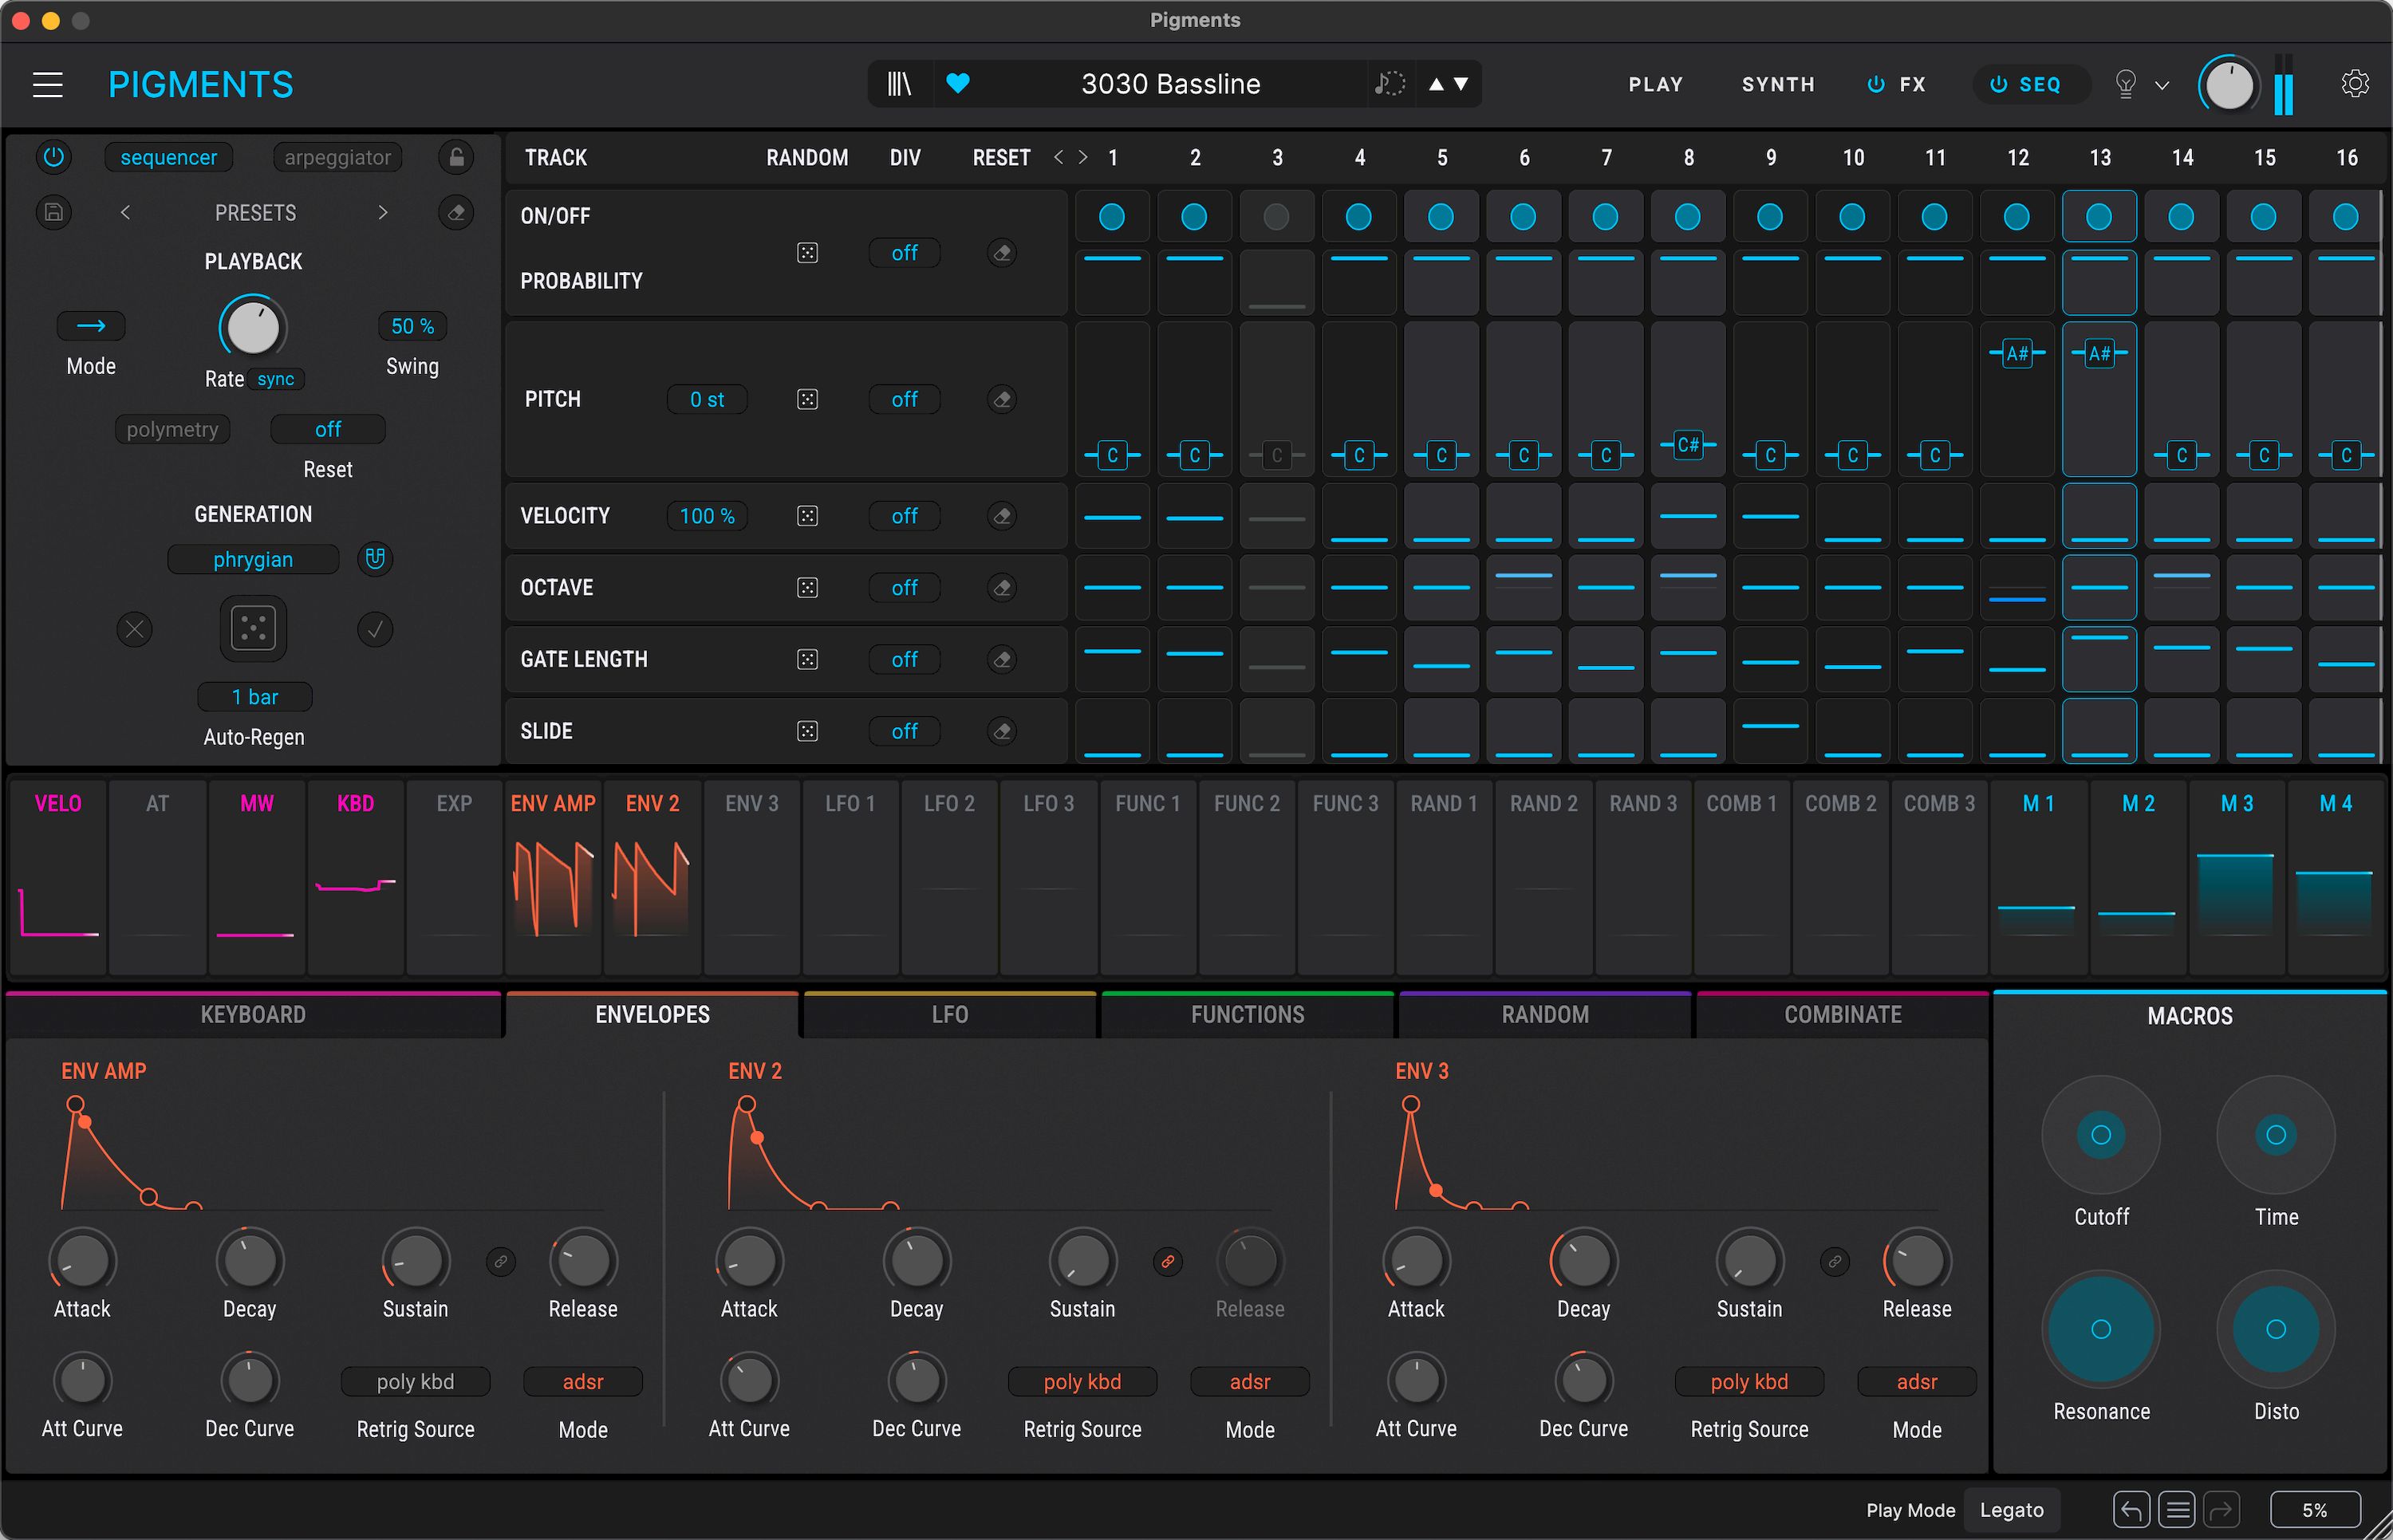The width and height of the screenshot is (2393, 1540).
Task: Click the apply generation checkmark icon
Action: (375, 629)
